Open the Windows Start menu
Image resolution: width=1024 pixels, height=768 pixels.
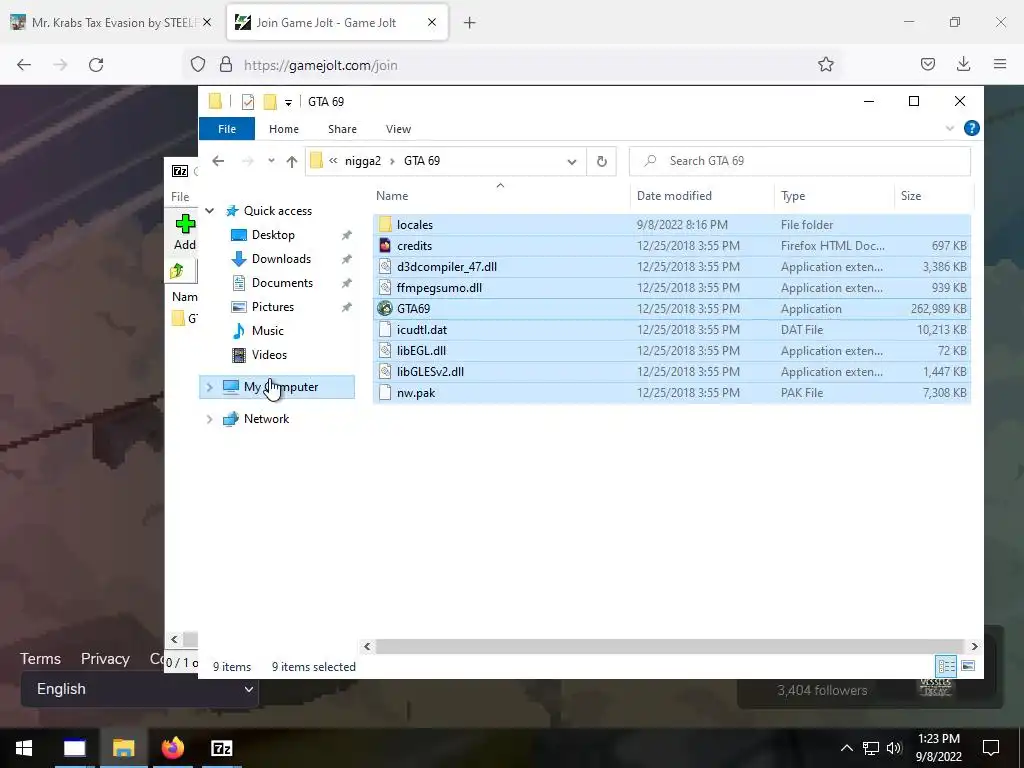[x=24, y=748]
